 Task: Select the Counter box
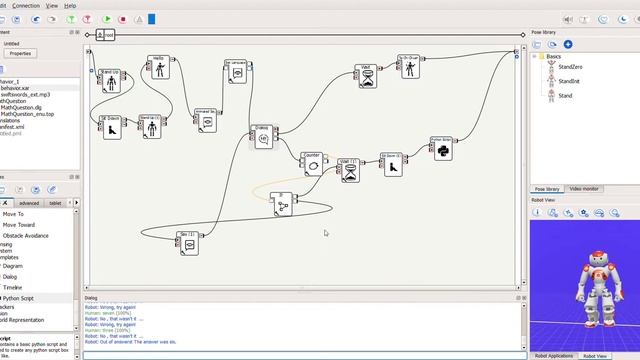point(313,164)
